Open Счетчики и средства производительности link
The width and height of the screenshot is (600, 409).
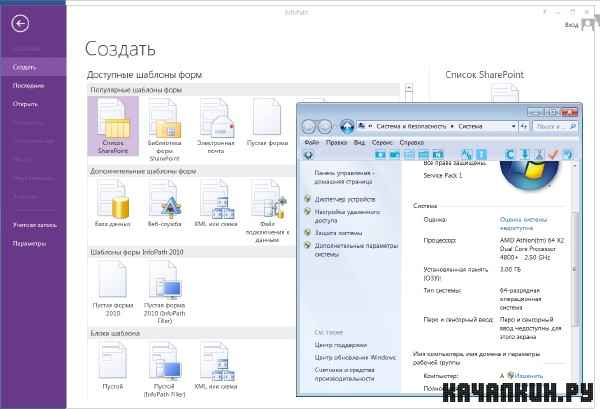tap(344, 374)
